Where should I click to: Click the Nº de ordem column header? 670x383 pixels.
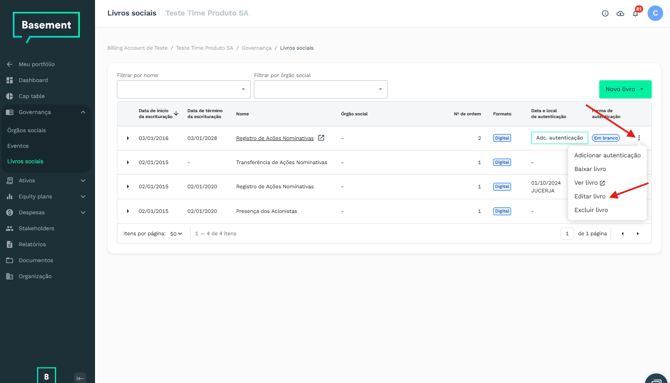[x=467, y=114]
